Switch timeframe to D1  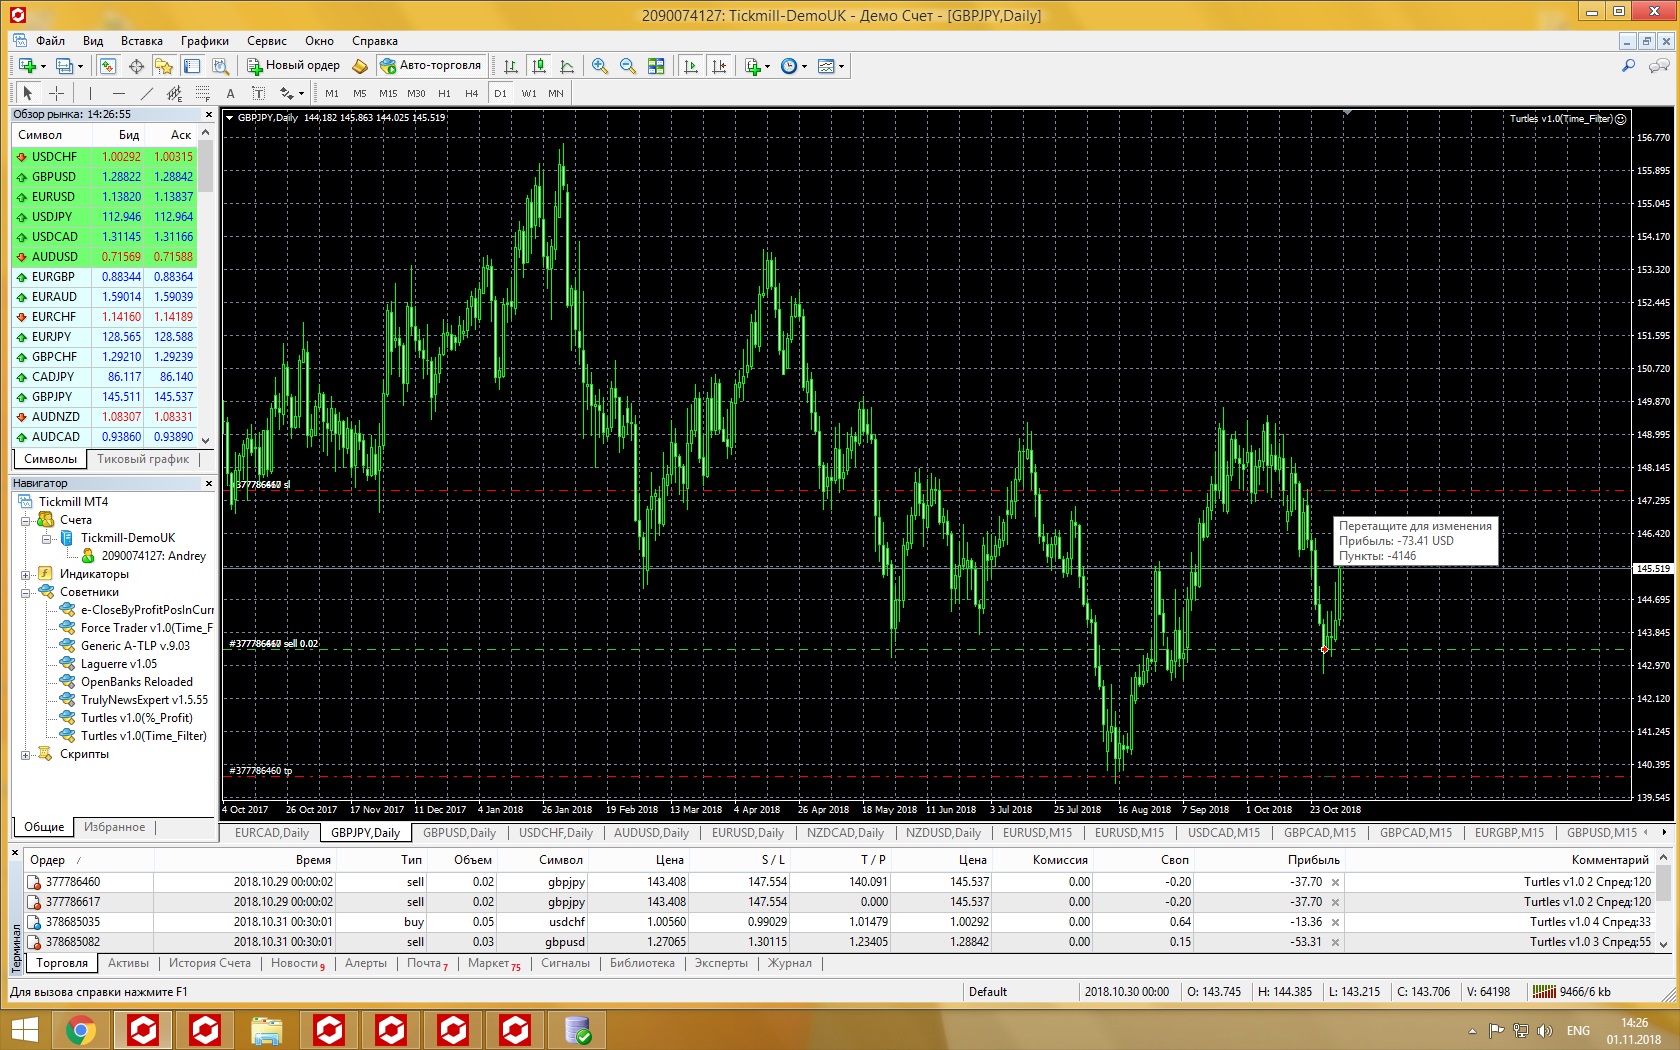[x=501, y=93]
